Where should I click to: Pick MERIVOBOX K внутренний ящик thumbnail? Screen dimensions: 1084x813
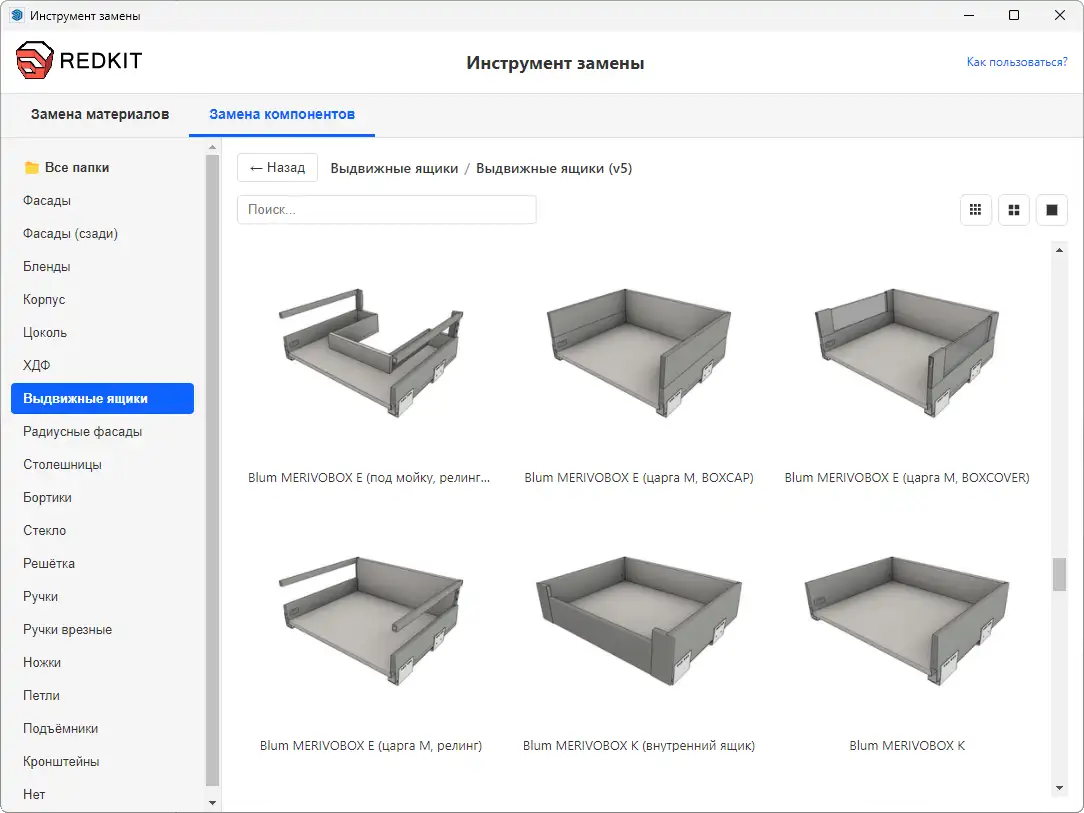(x=639, y=620)
